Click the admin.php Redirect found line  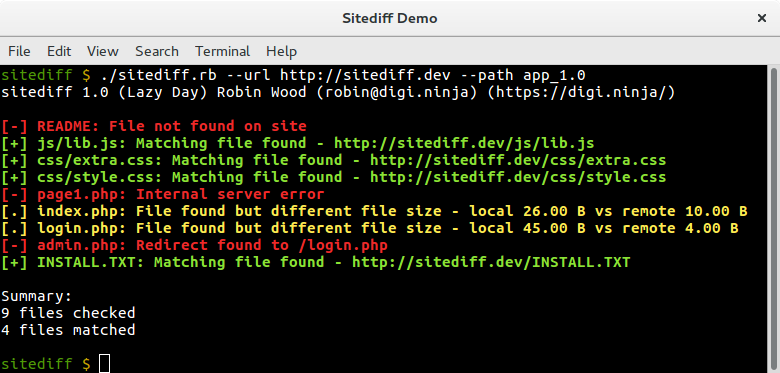click(x=194, y=245)
